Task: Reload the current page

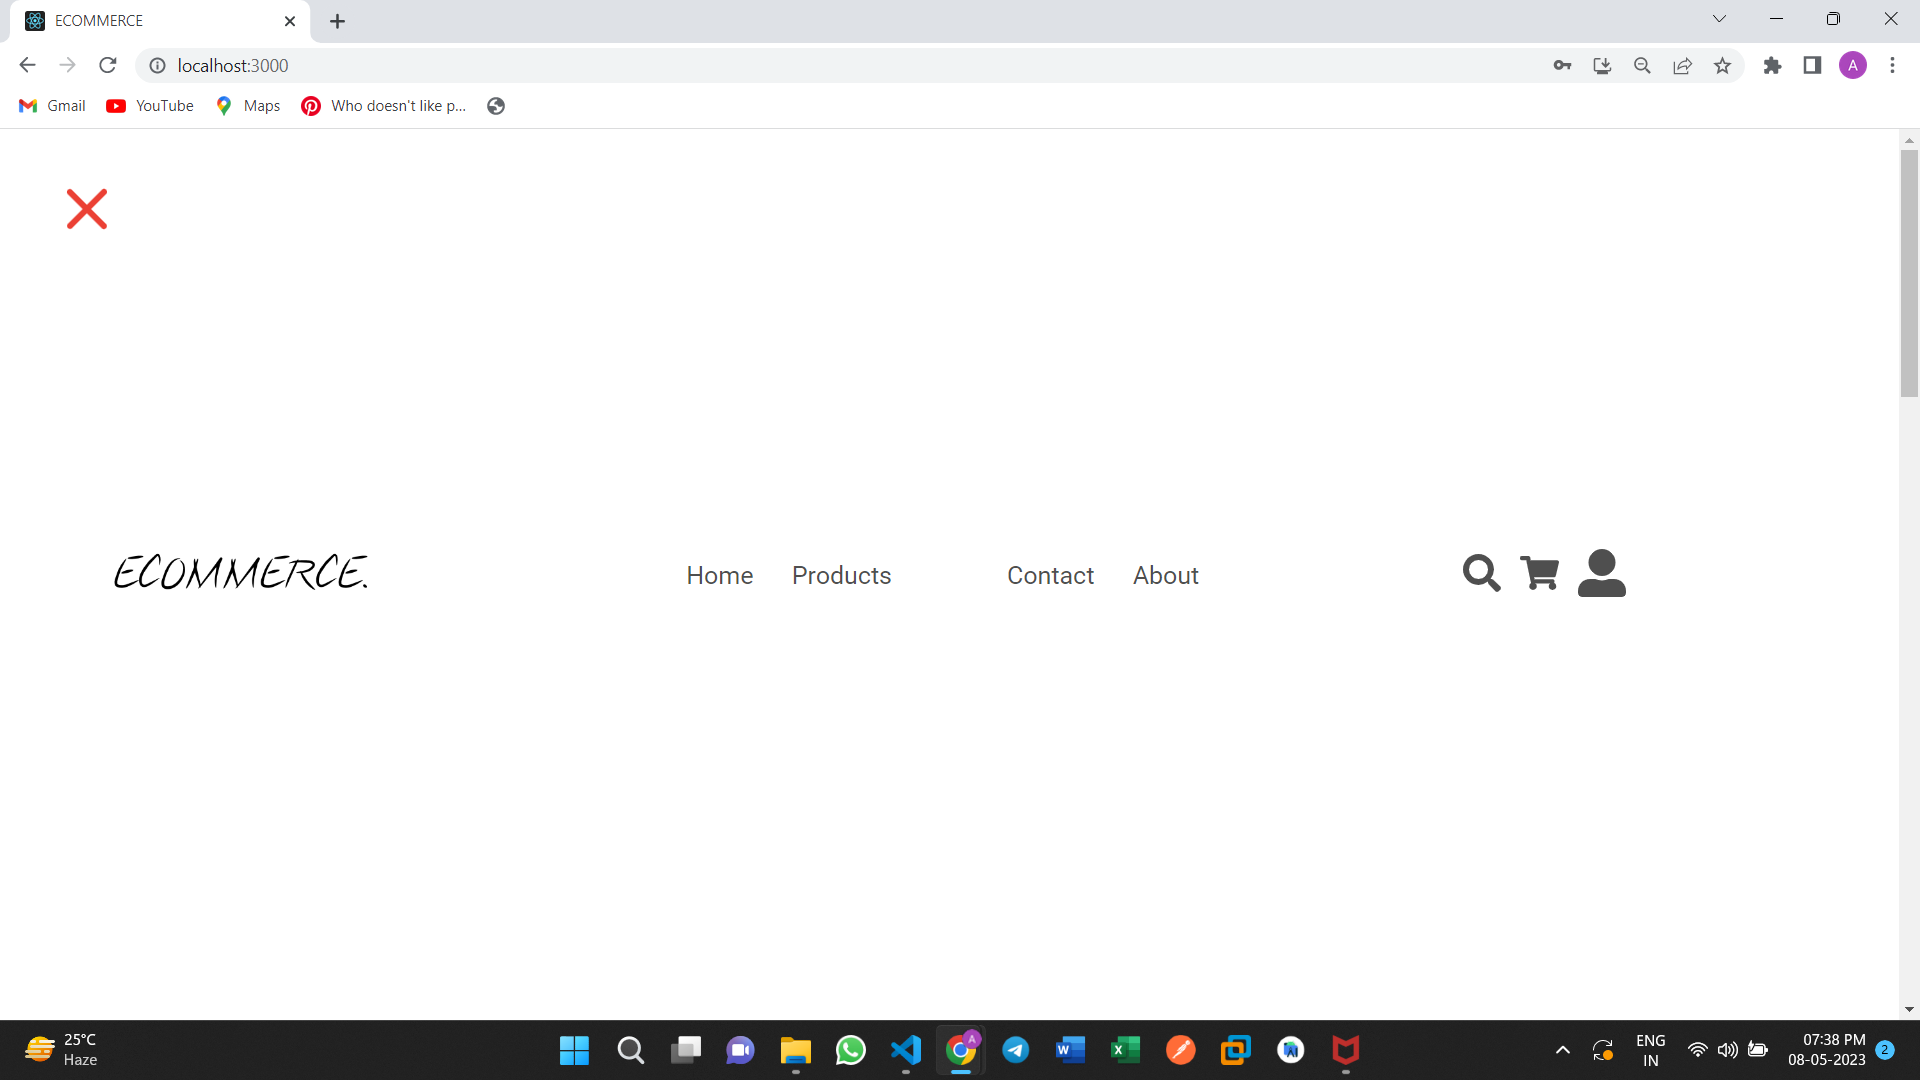Action: point(107,65)
